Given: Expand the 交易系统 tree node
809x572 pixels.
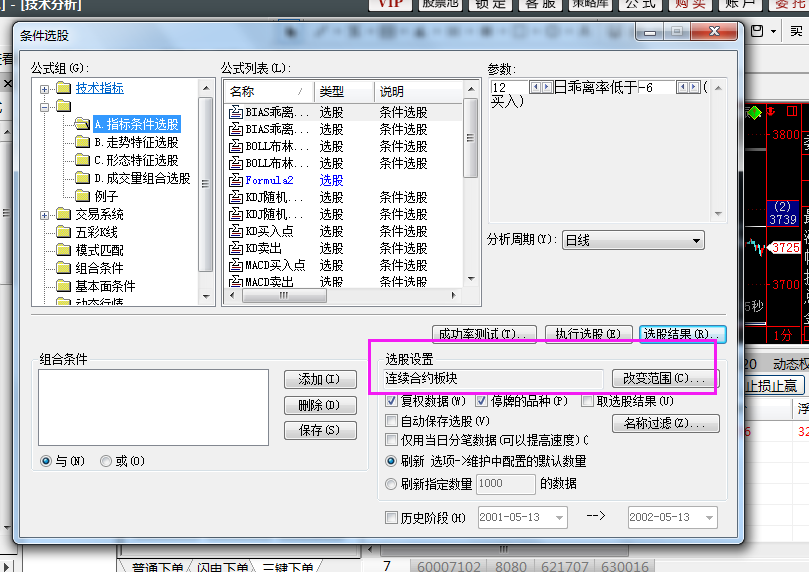Looking at the screenshot, I should coord(45,215).
